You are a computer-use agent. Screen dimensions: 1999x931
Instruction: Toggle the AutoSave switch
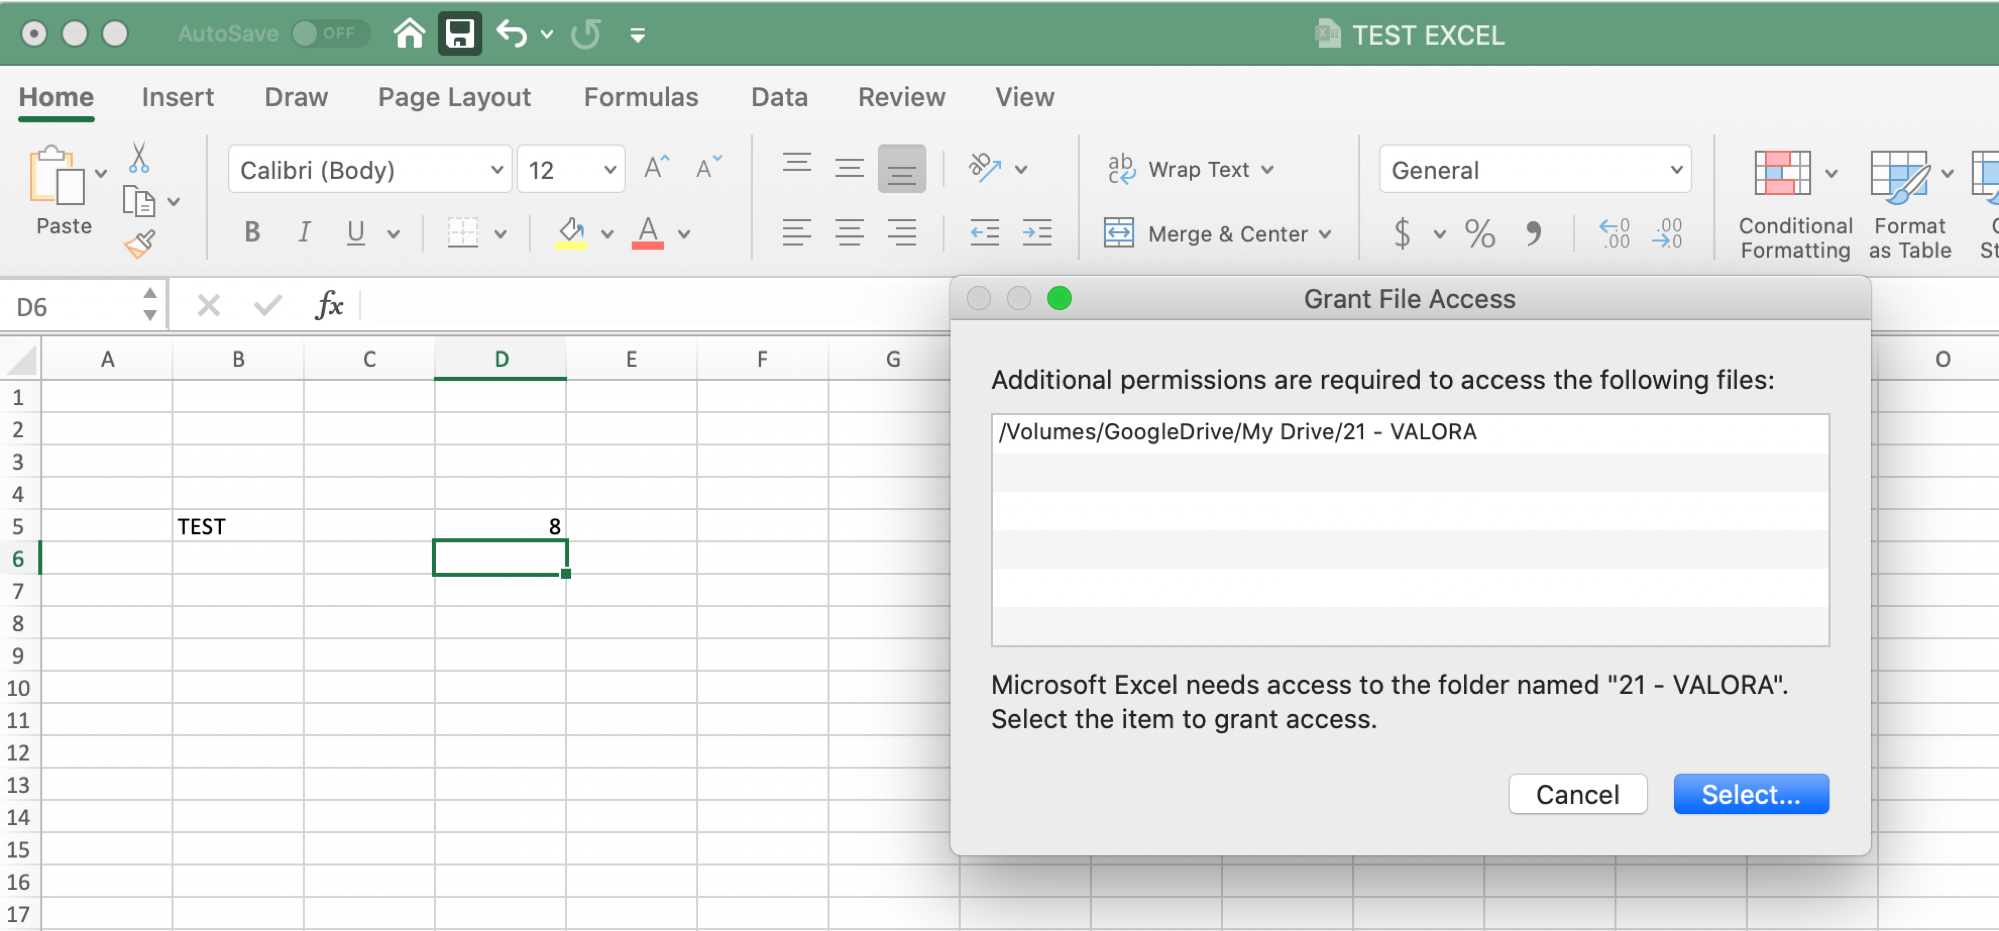click(331, 33)
